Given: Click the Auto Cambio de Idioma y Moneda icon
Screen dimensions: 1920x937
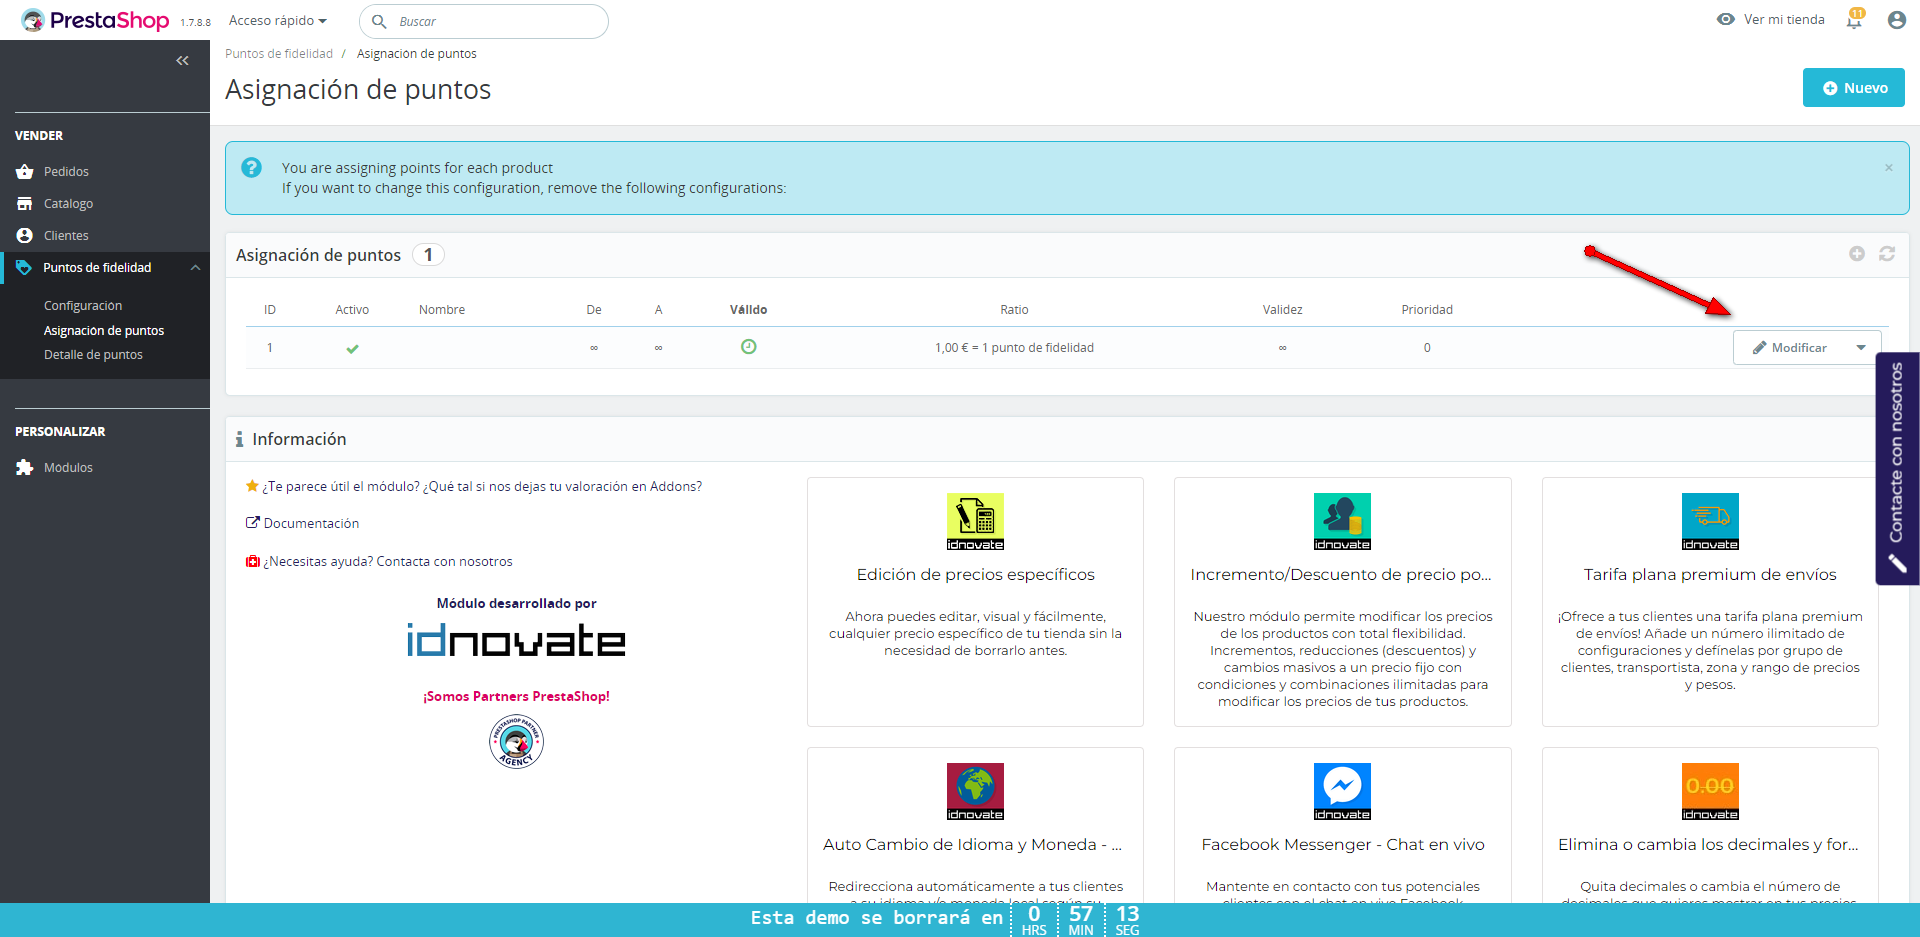Looking at the screenshot, I should [x=975, y=791].
